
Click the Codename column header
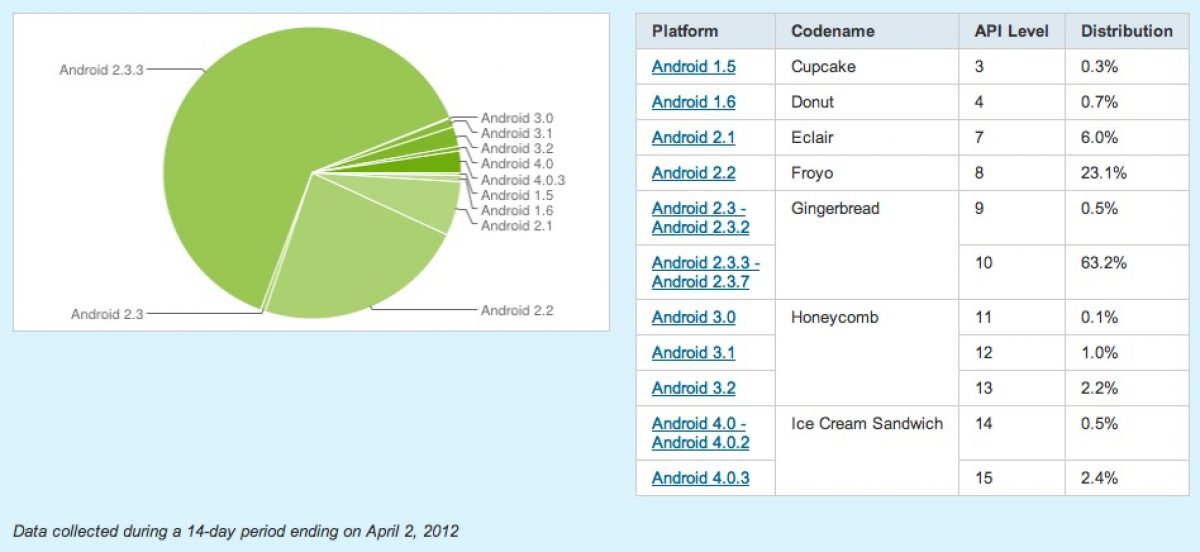832,31
